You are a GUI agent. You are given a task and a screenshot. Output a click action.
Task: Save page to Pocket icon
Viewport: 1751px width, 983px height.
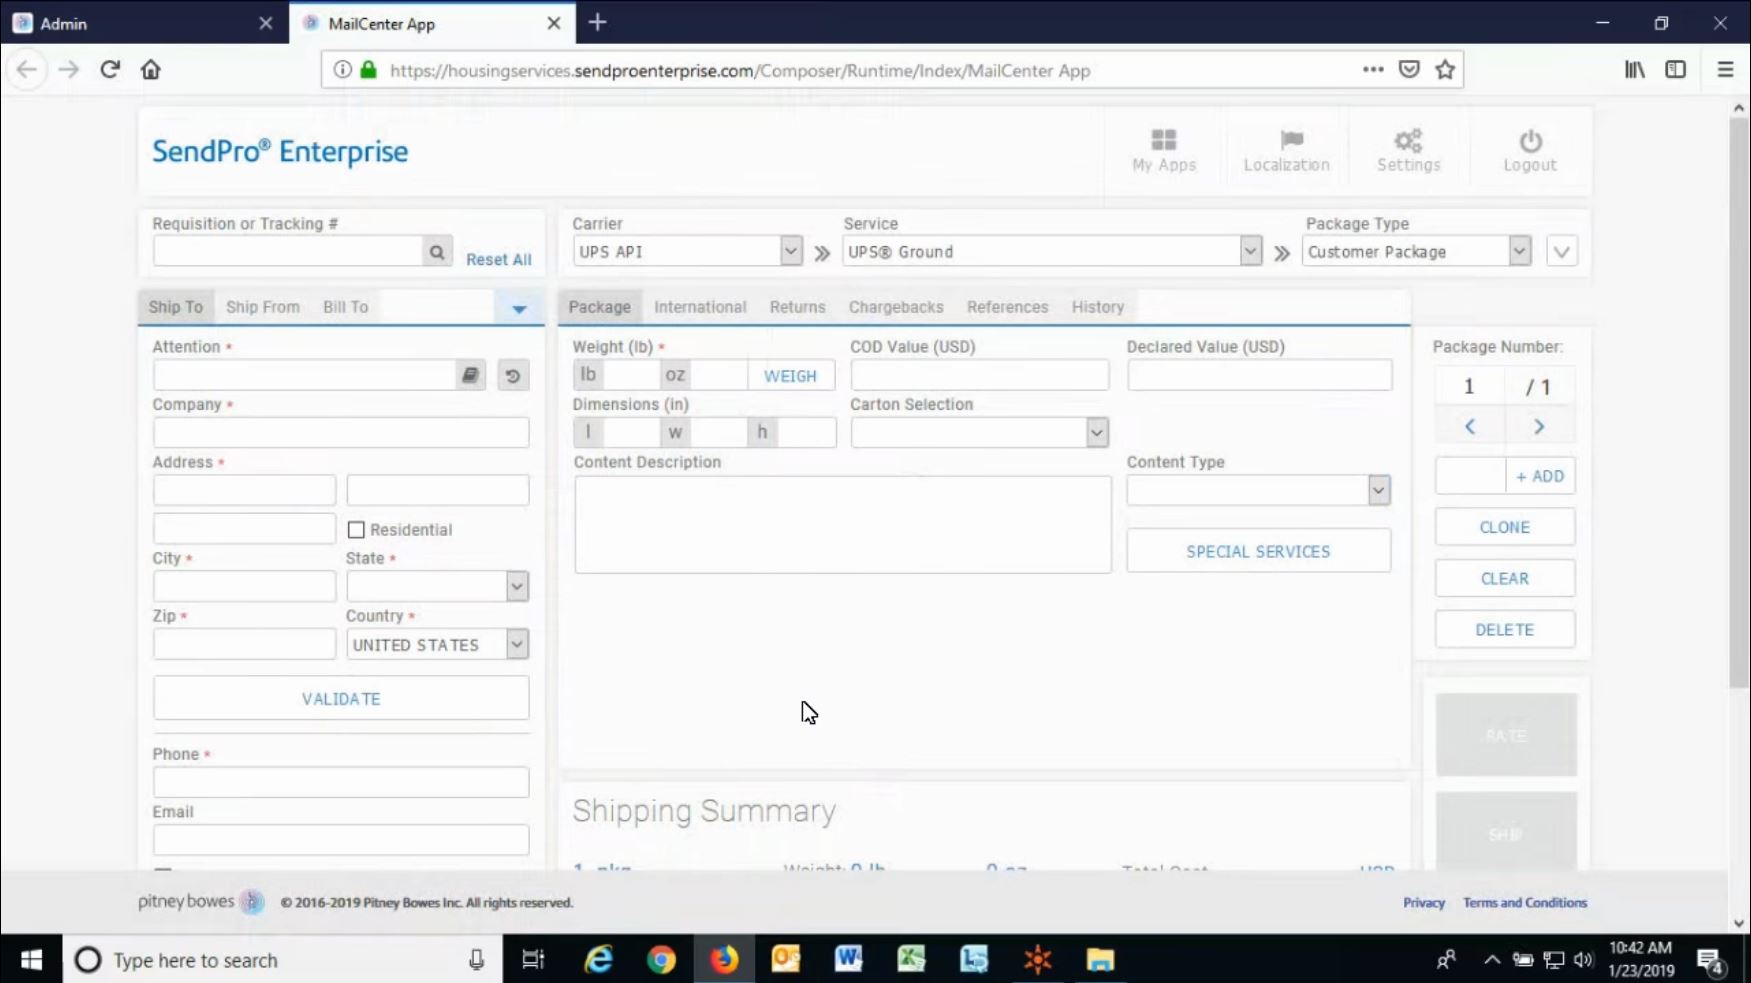(1409, 69)
